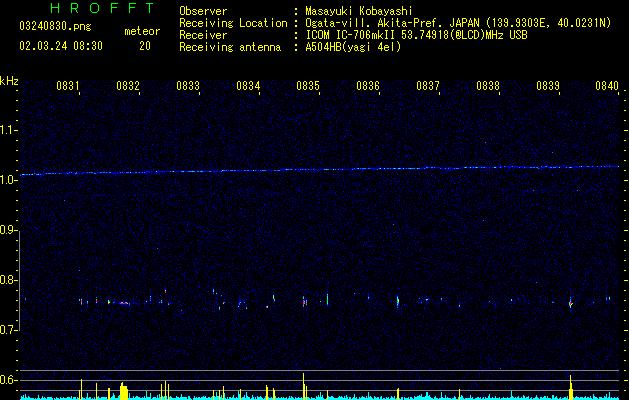Click the yellow amplitude spike after 0839

[570, 387]
